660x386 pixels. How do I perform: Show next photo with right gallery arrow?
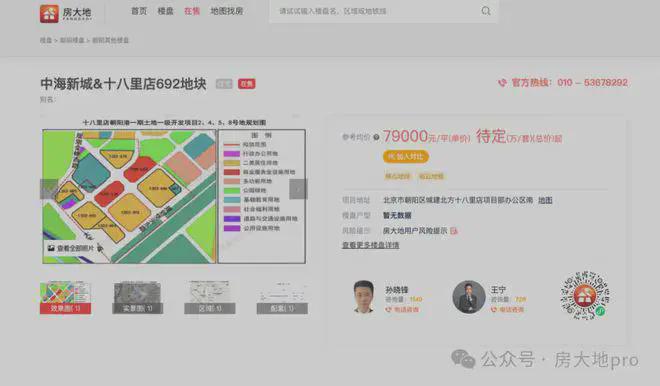point(298,189)
